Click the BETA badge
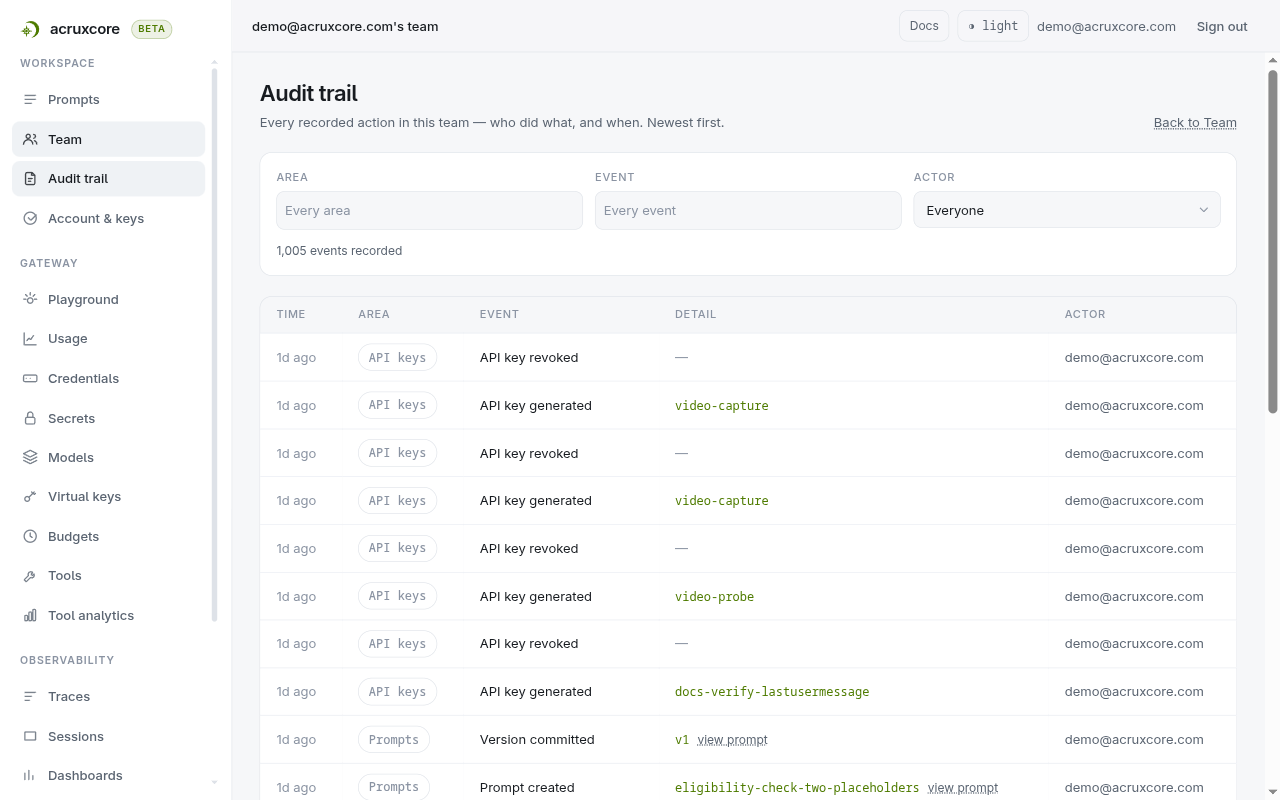The height and width of the screenshot is (800, 1280). (x=152, y=29)
